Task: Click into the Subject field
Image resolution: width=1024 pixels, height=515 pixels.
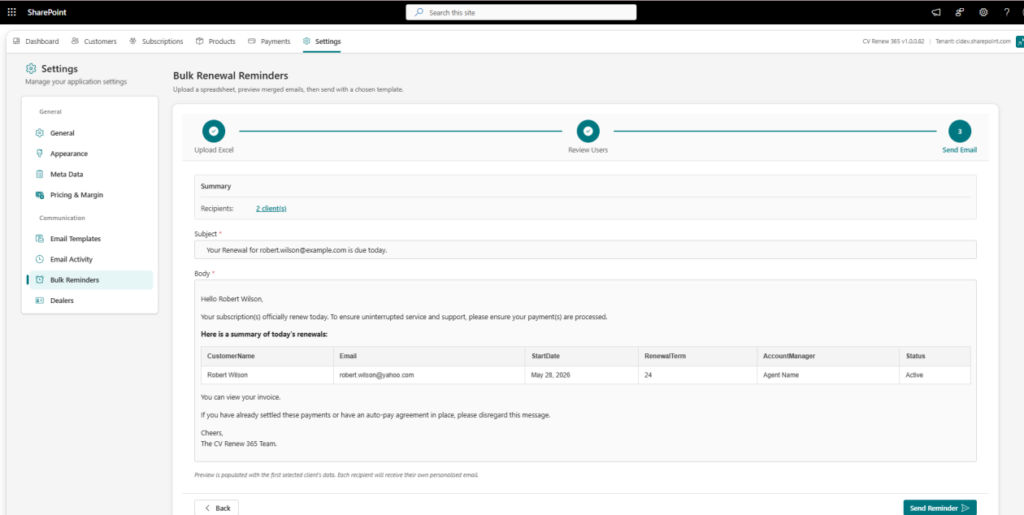Action: pyautogui.click(x=585, y=250)
